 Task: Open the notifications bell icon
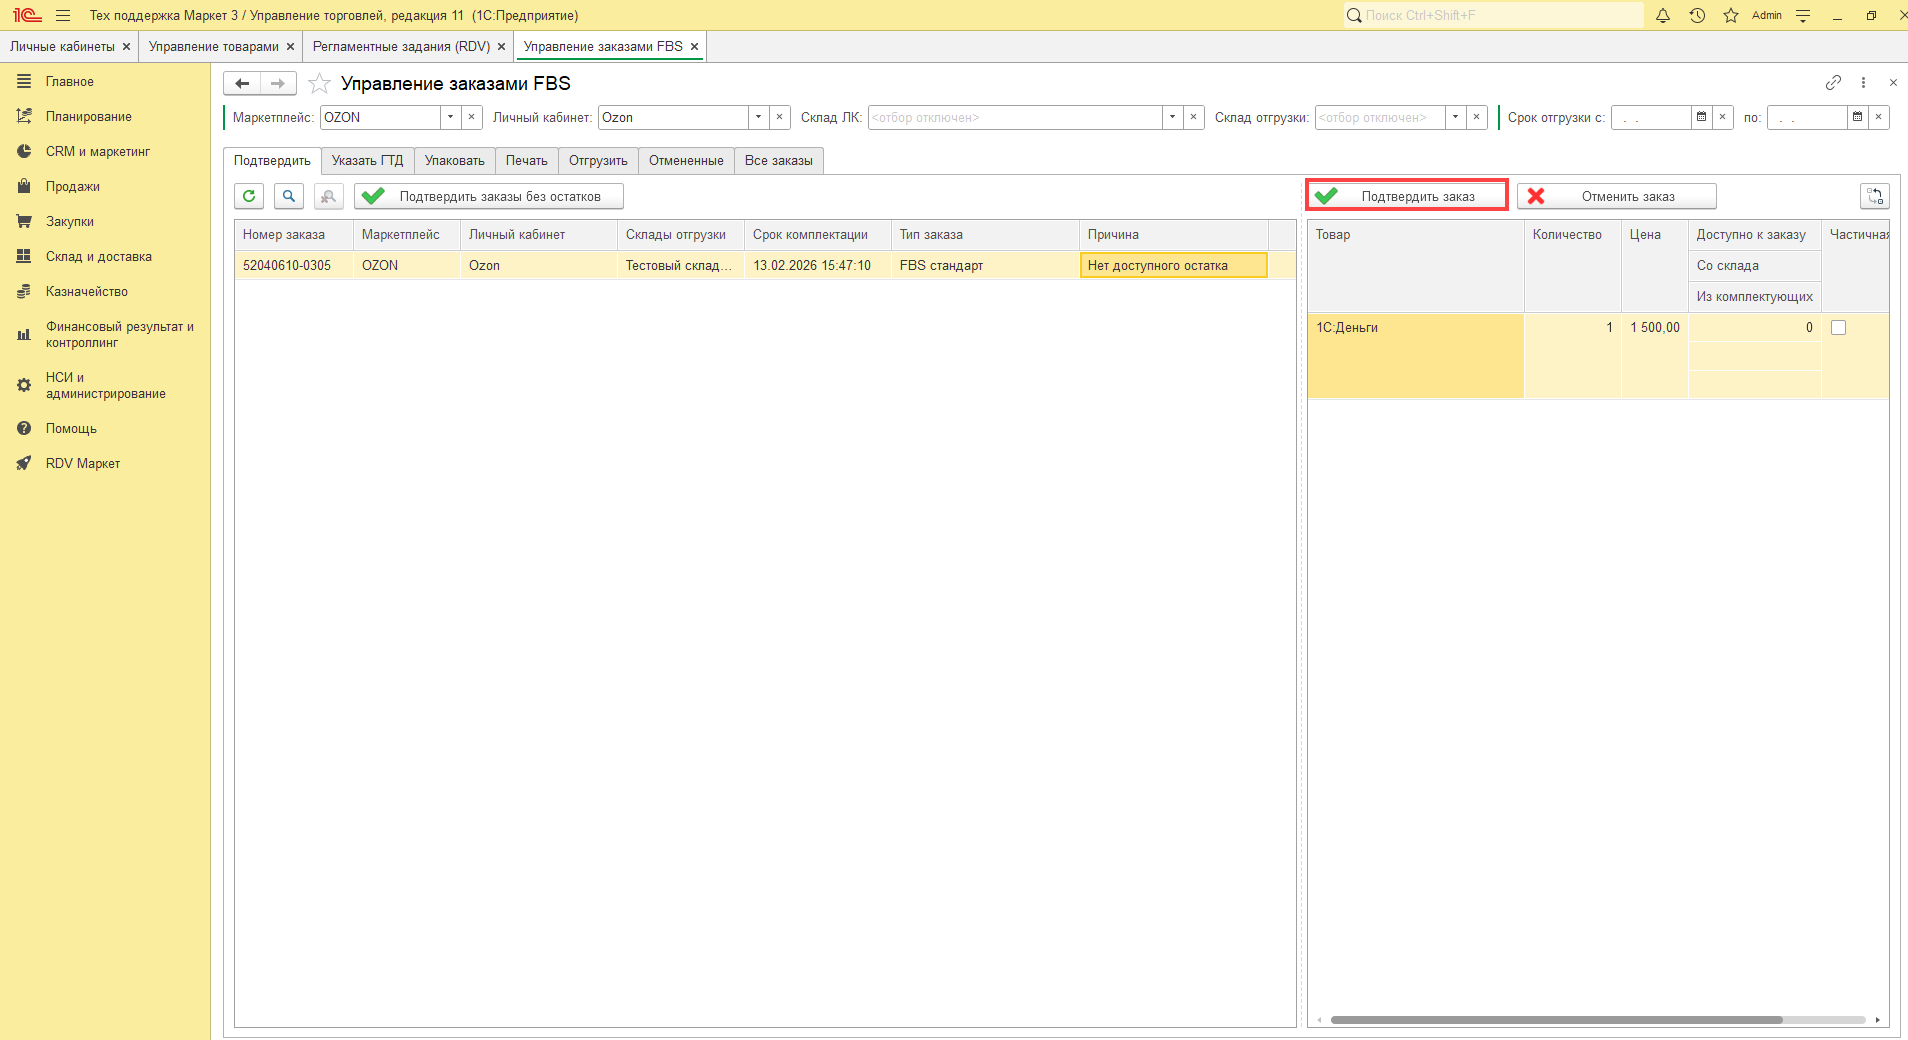[1663, 15]
